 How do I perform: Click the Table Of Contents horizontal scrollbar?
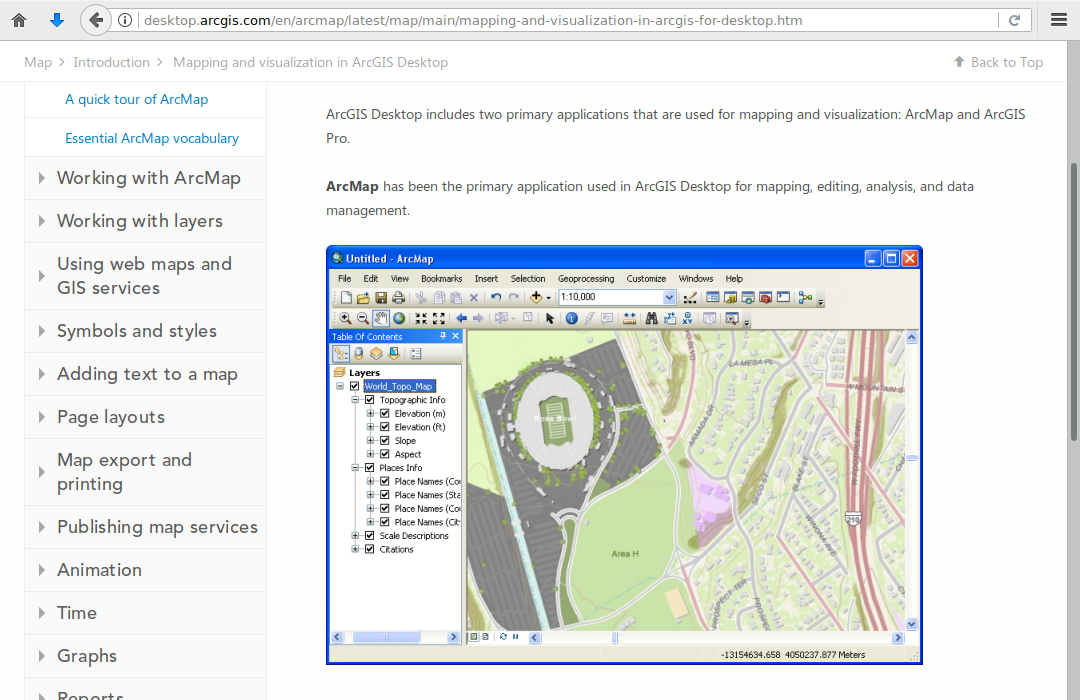(x=386, y=637)
